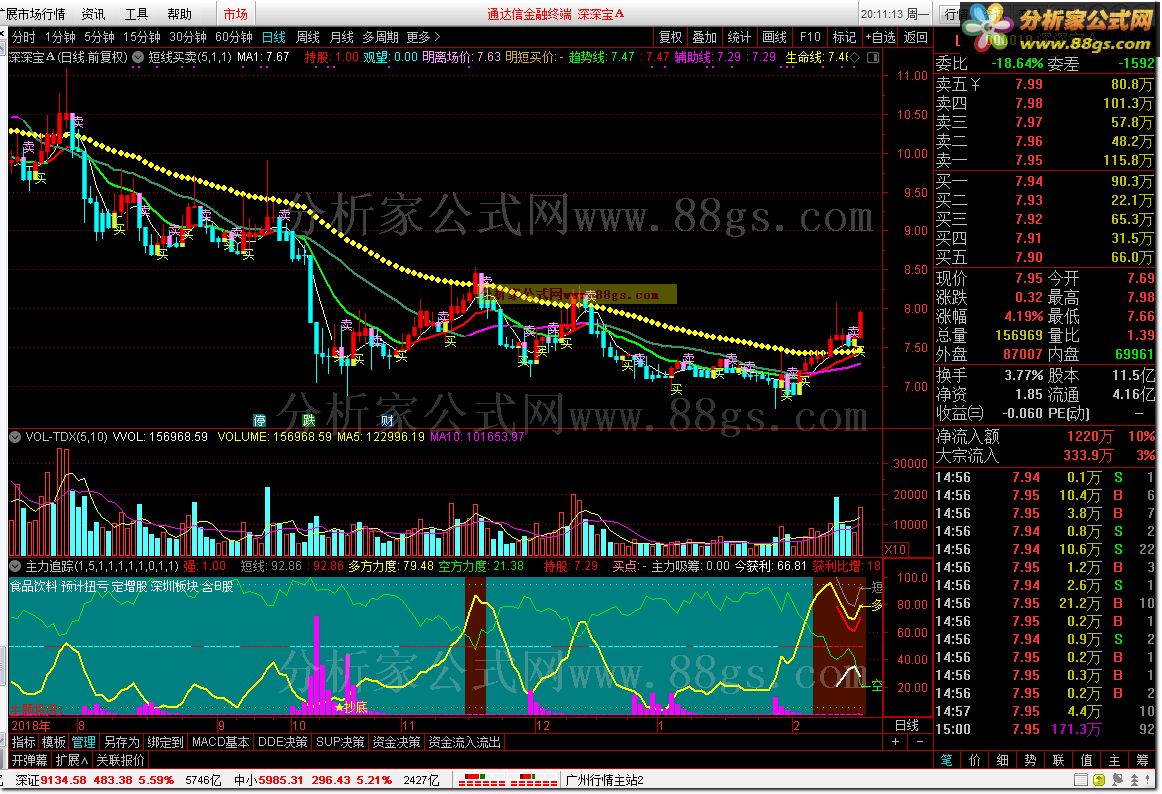Open the 短线买卖 indicator dropdown circle

[x=138, y=57]
